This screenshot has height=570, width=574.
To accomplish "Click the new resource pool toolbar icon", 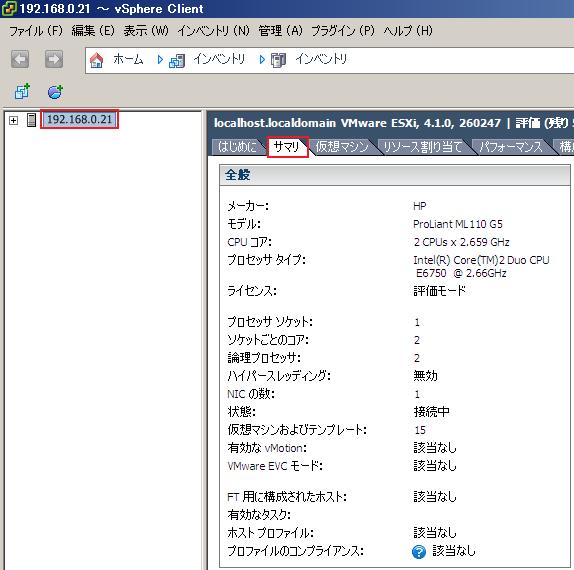I will 55,92.
